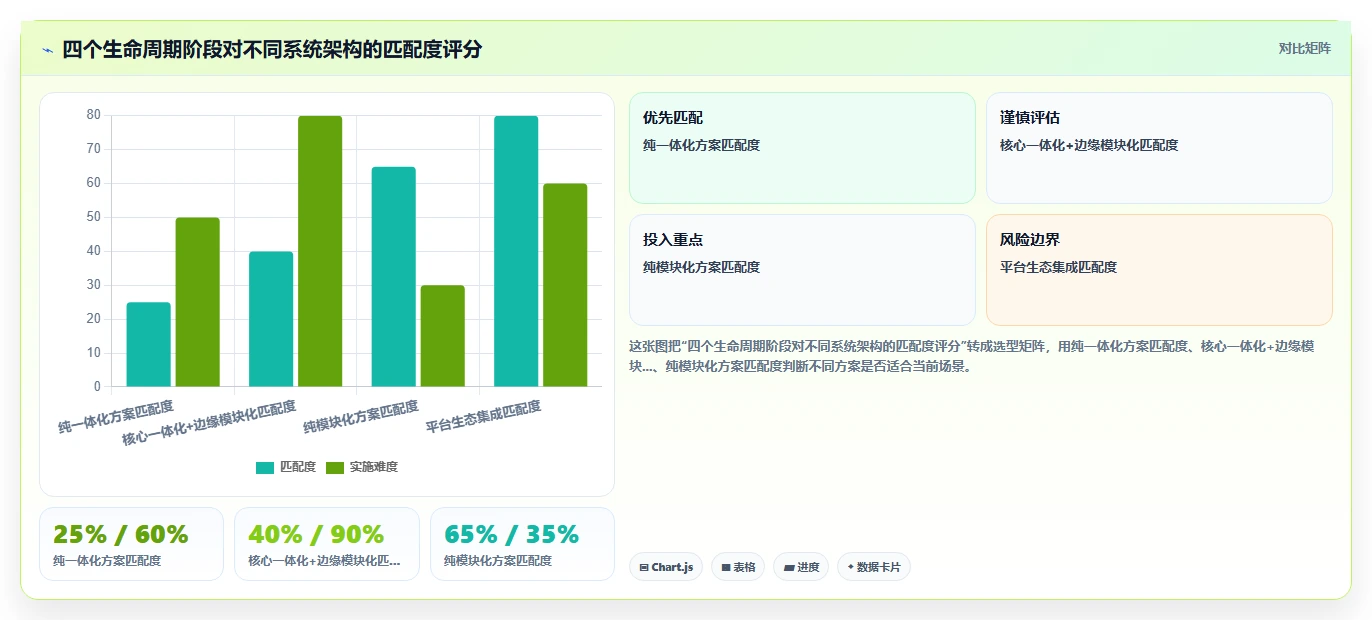Select the 进度 tag
This screenshot has height=620, width=1372.
pos(801,567)
